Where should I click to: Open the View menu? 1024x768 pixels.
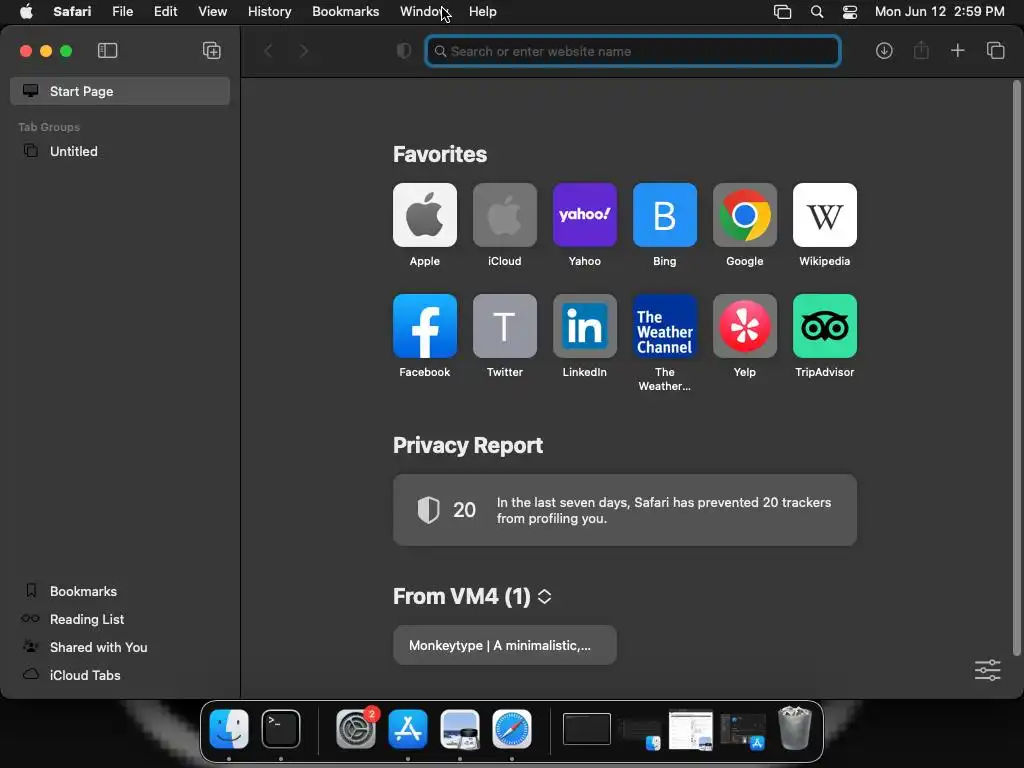pyautogui.click(x=213, y=12)
